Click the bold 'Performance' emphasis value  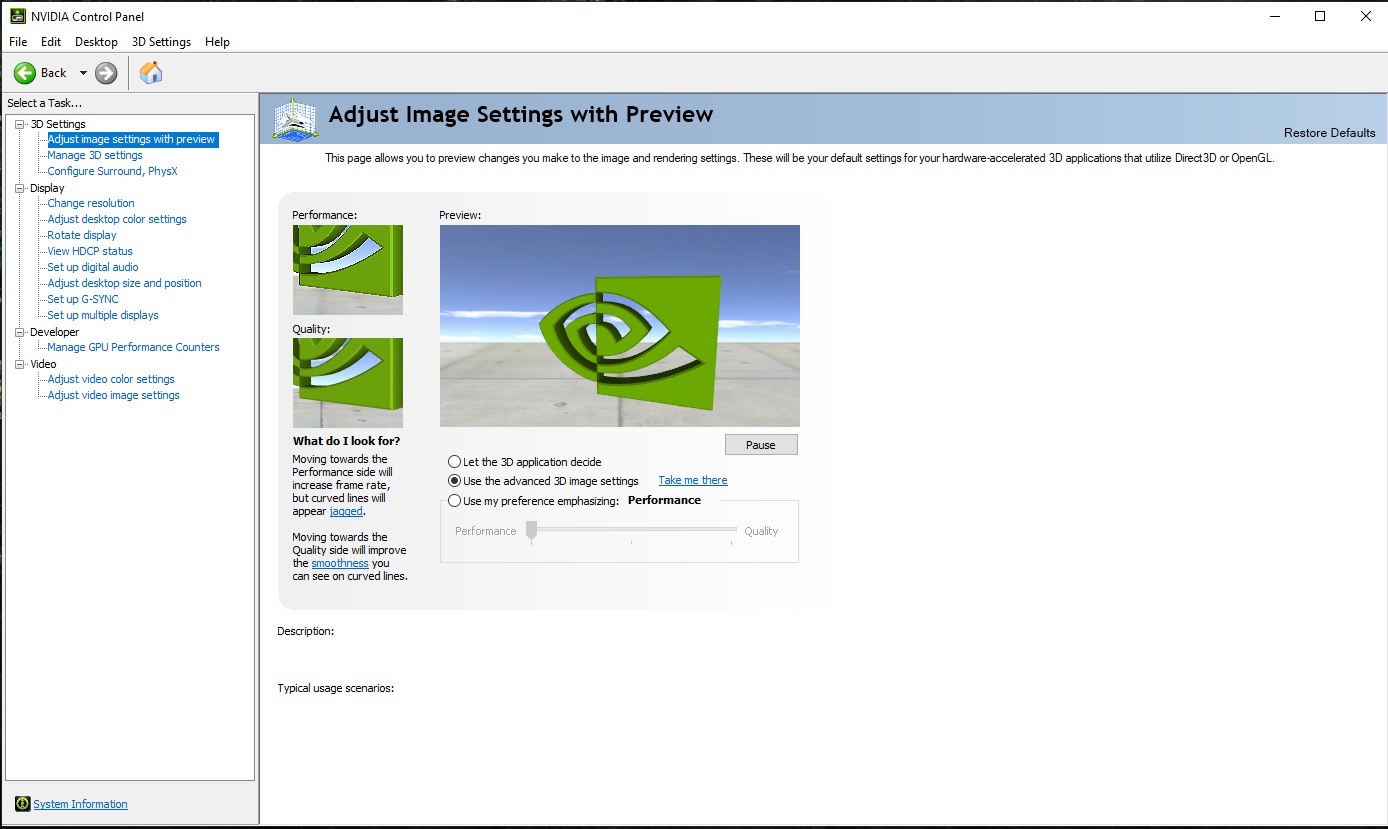(664, 500)
